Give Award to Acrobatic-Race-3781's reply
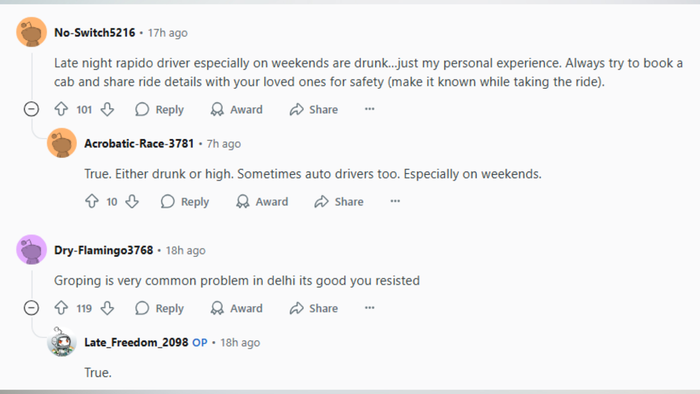700x394 pixels. [262, 202]
